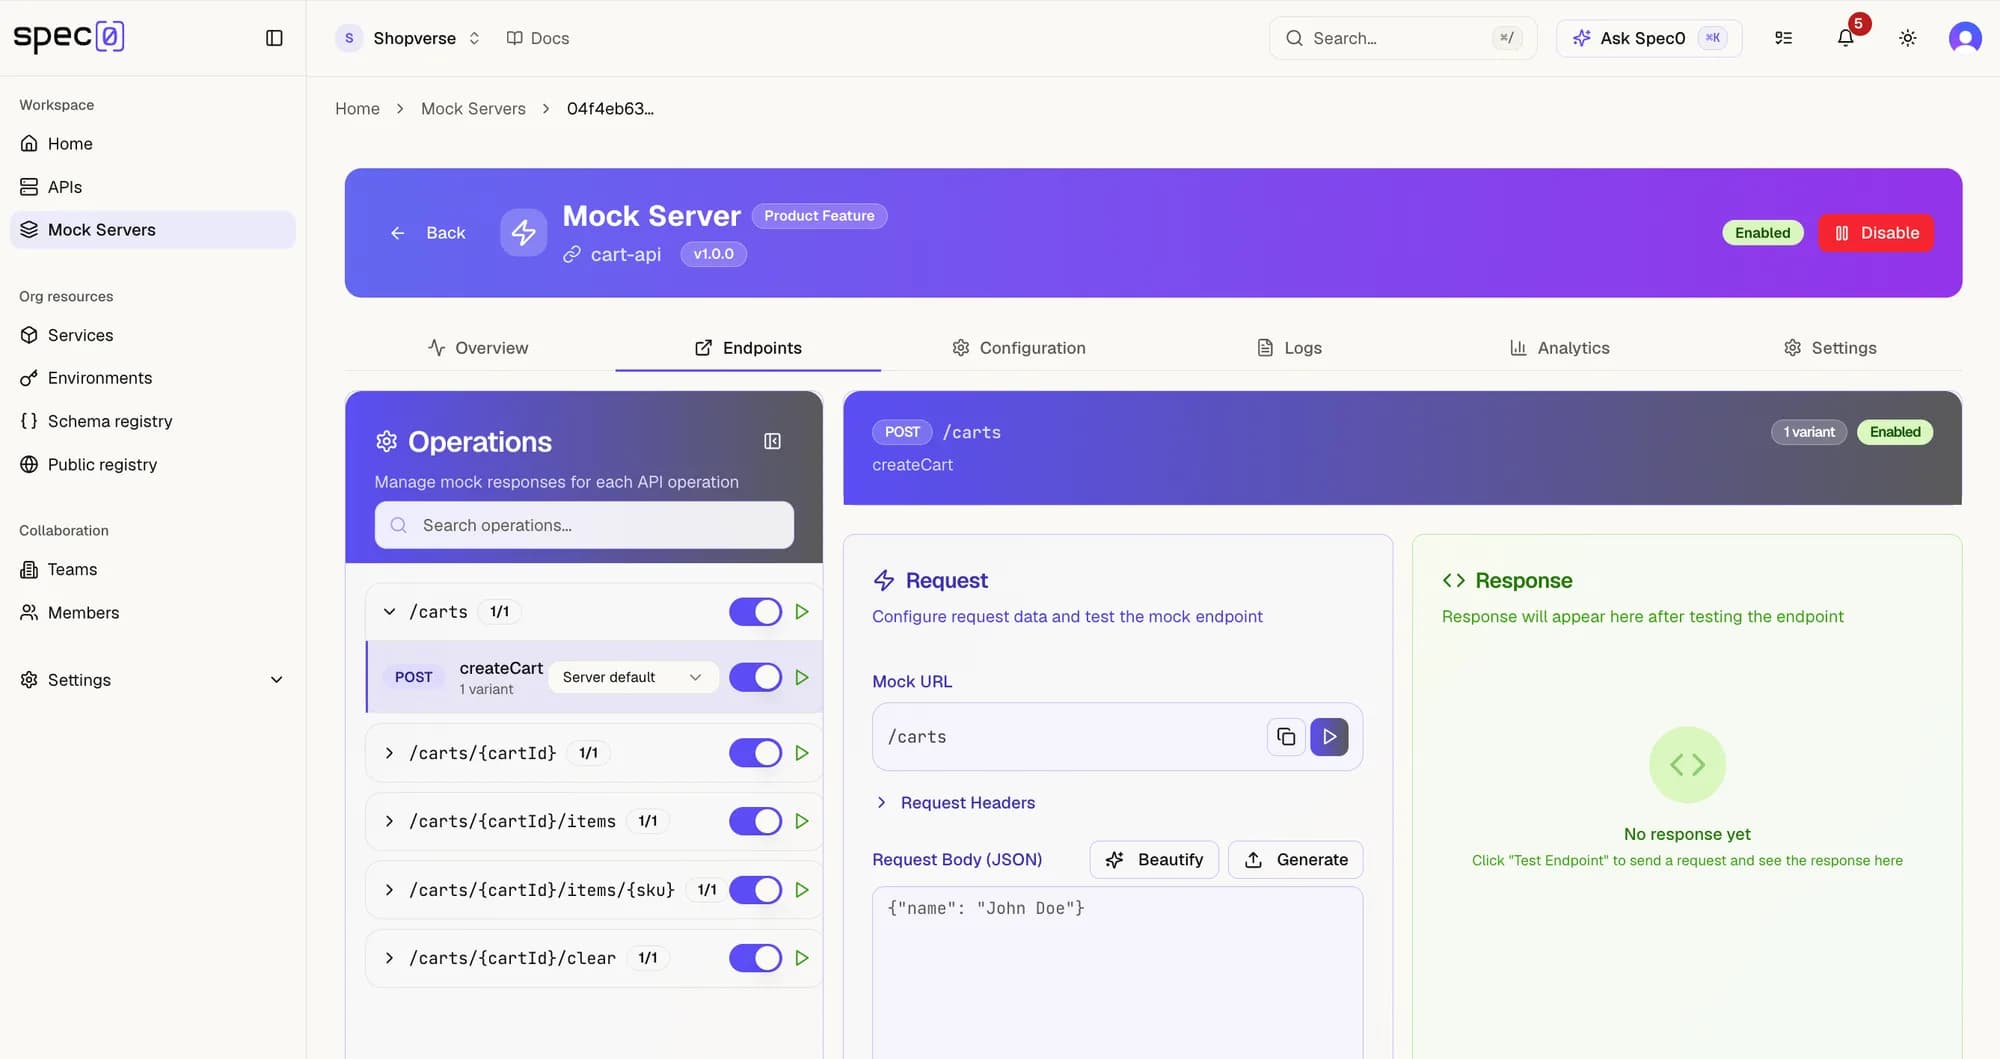Click the Mock Server lightning icon
The height and width of the screenshot is (1059, 2000).
click(x=524, y=233)
